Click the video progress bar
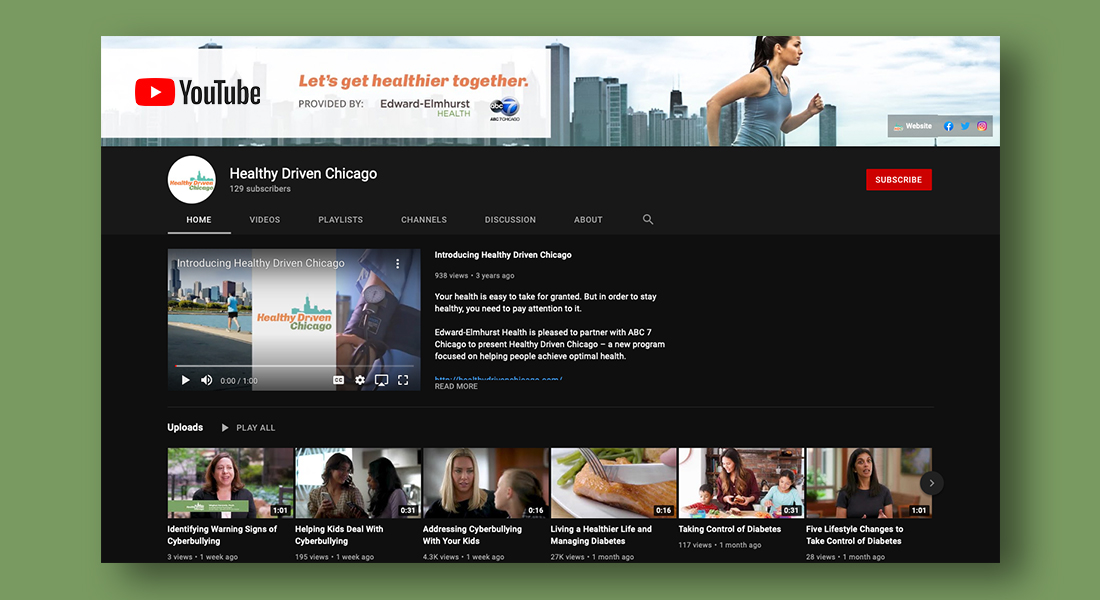Screen dimensions: 1100x600 [294, 366]
